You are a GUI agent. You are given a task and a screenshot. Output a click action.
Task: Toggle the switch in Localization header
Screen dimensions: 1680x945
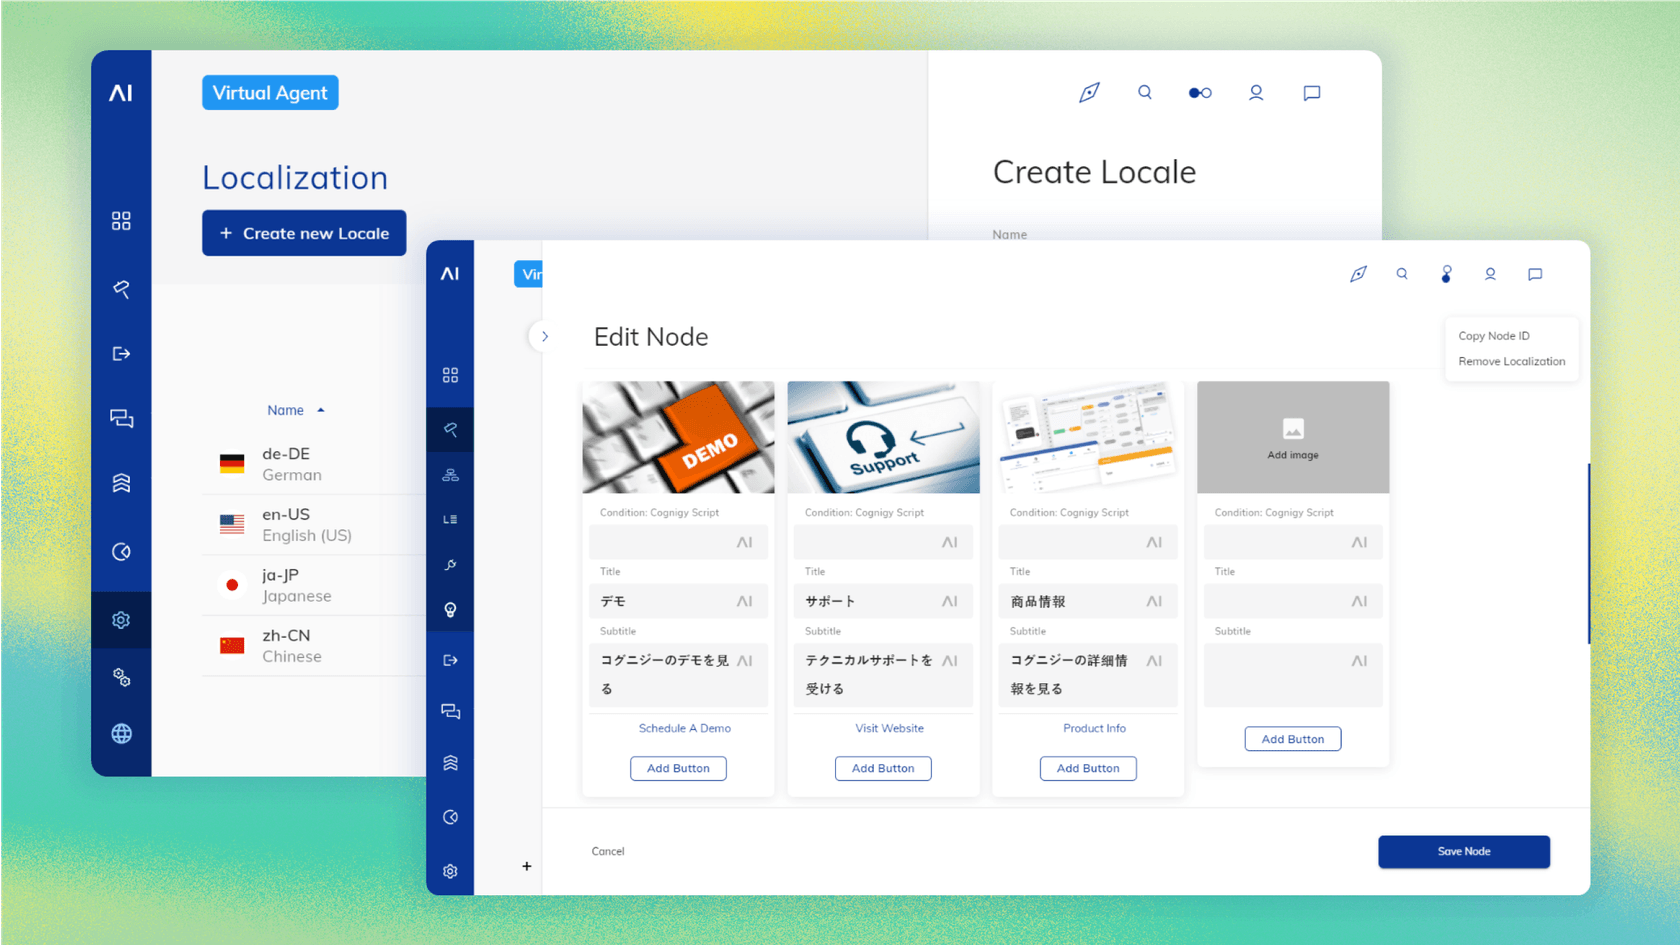pyautogui.click(x=1200, y=93)
